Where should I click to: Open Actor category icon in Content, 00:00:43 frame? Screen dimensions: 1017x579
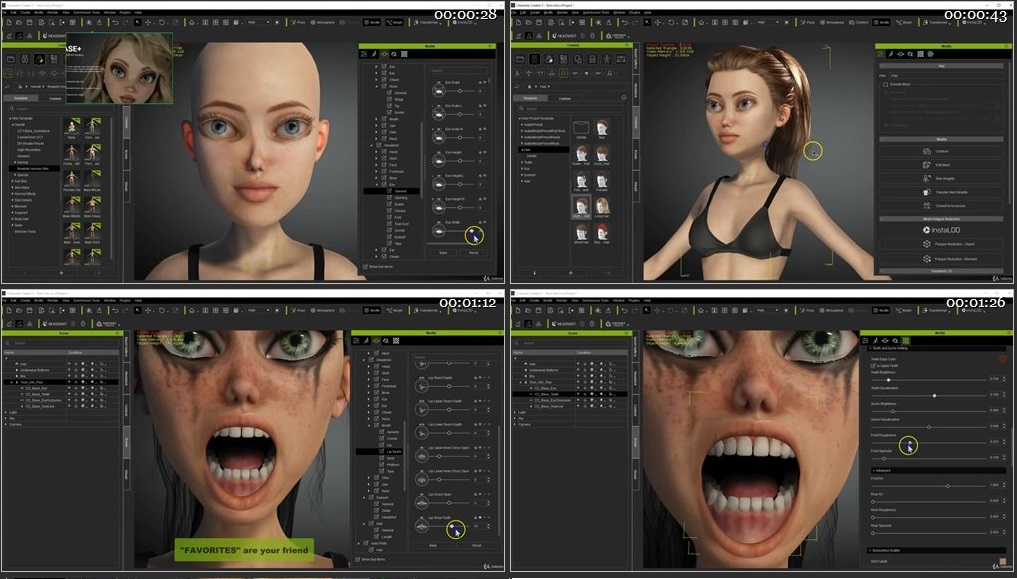click(534, 59)
